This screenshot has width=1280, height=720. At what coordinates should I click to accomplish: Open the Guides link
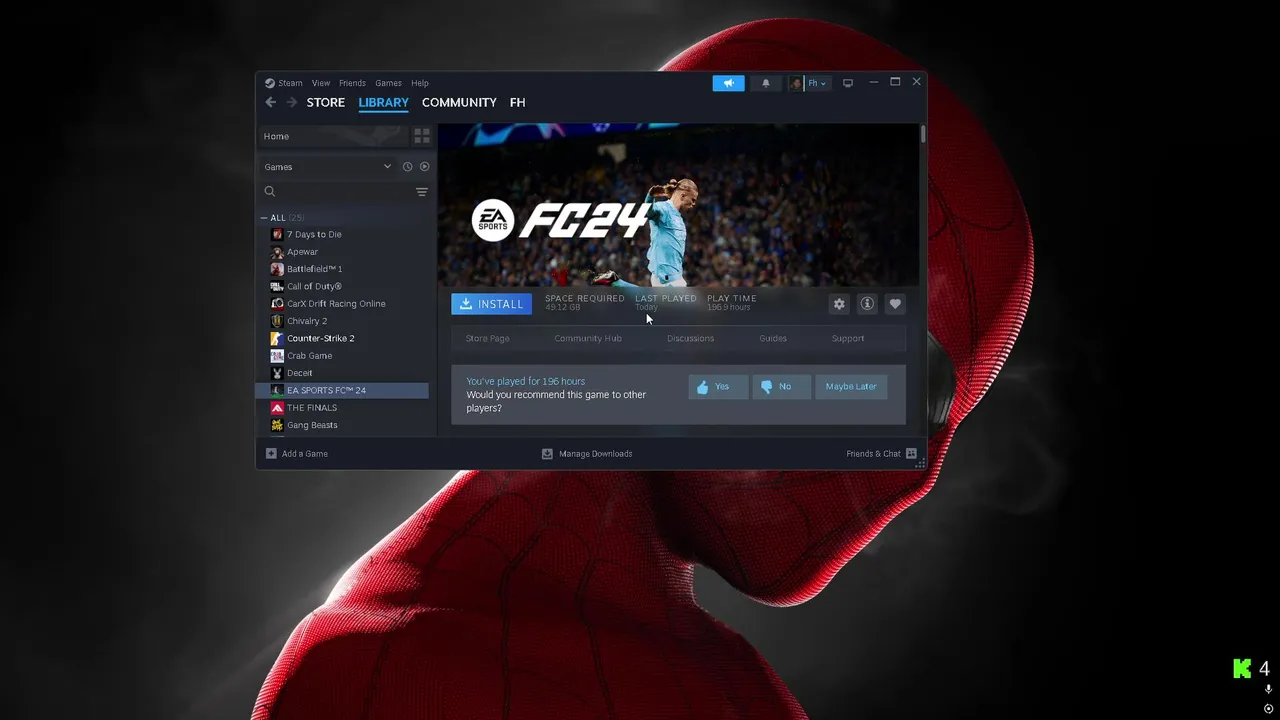(773, 338)
